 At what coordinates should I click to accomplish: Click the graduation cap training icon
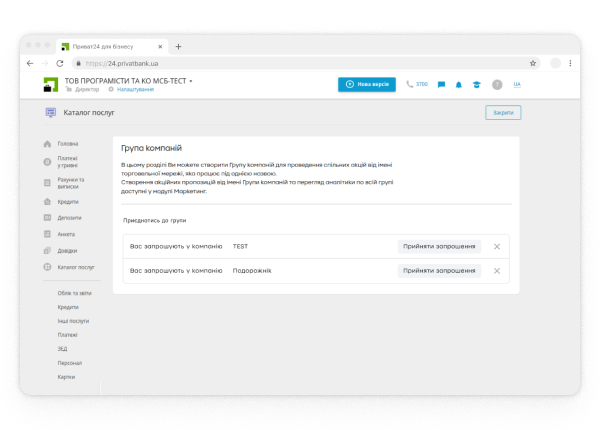coord(476,85)
